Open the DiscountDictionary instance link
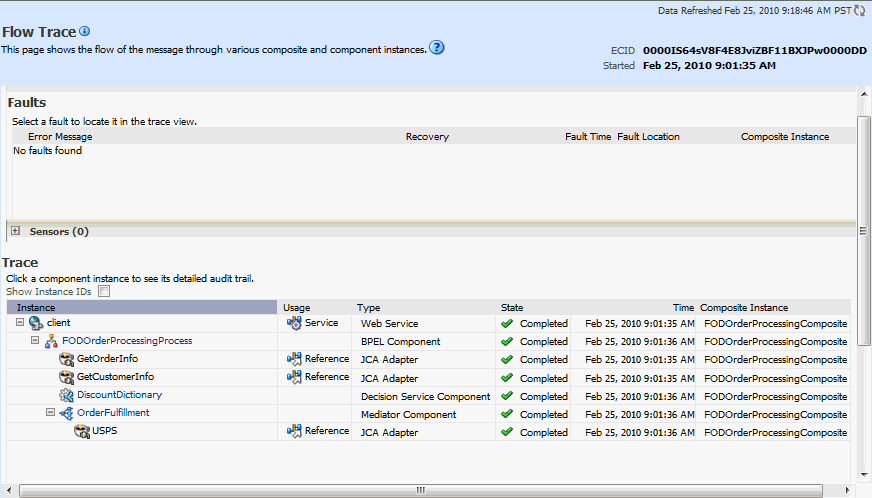The image size is (872, 498). tap(120, 395)
